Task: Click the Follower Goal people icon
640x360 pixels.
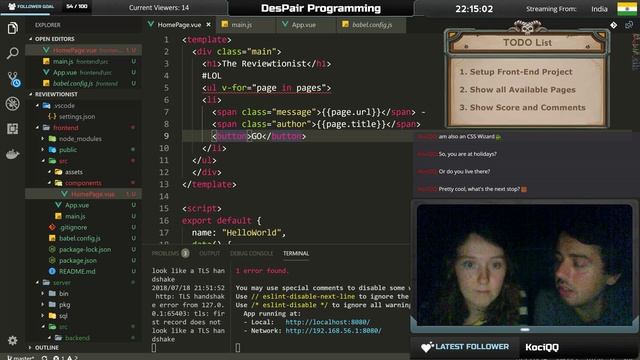Action: coord(12,6)
